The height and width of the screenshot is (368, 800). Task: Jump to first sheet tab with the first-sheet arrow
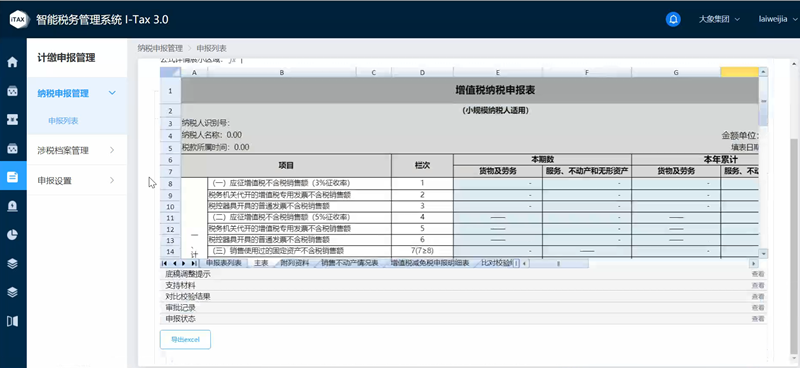tap(165, 263)
